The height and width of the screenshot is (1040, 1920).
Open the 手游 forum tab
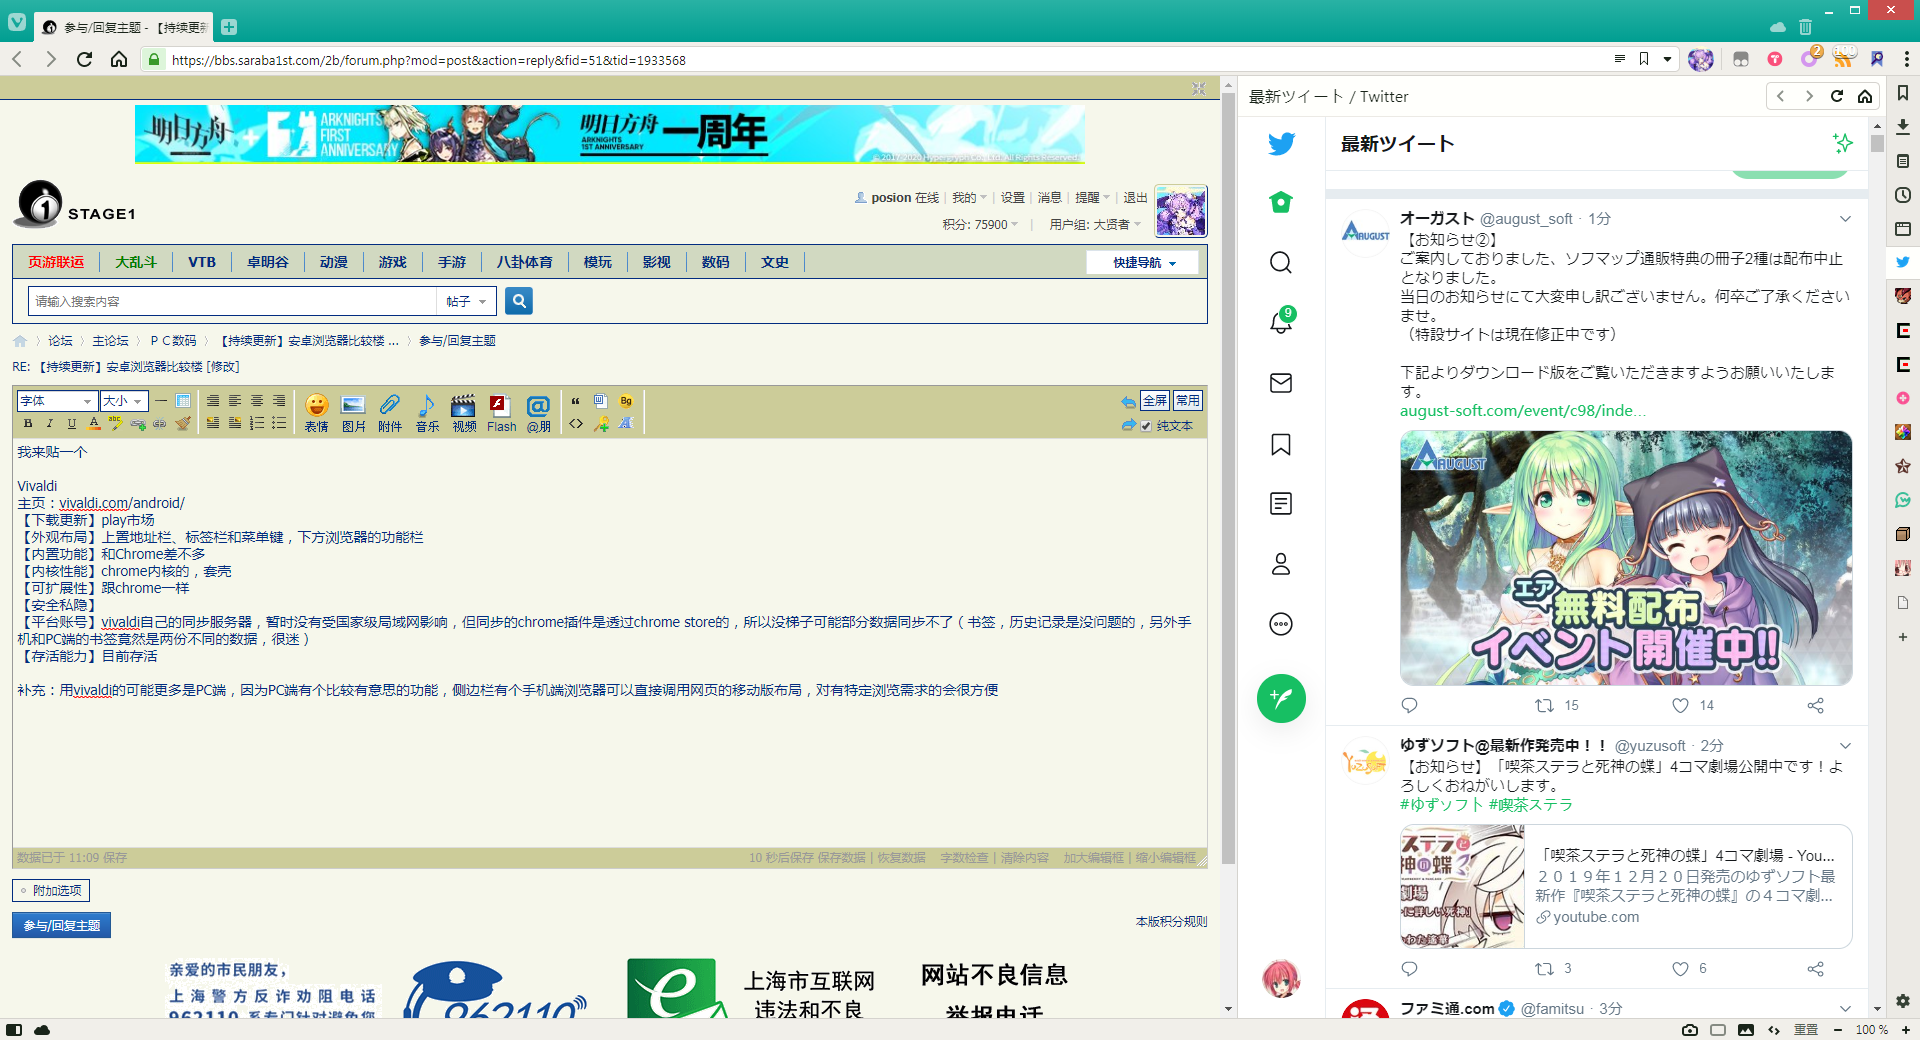pyautogui.click(x=452, y=262)
